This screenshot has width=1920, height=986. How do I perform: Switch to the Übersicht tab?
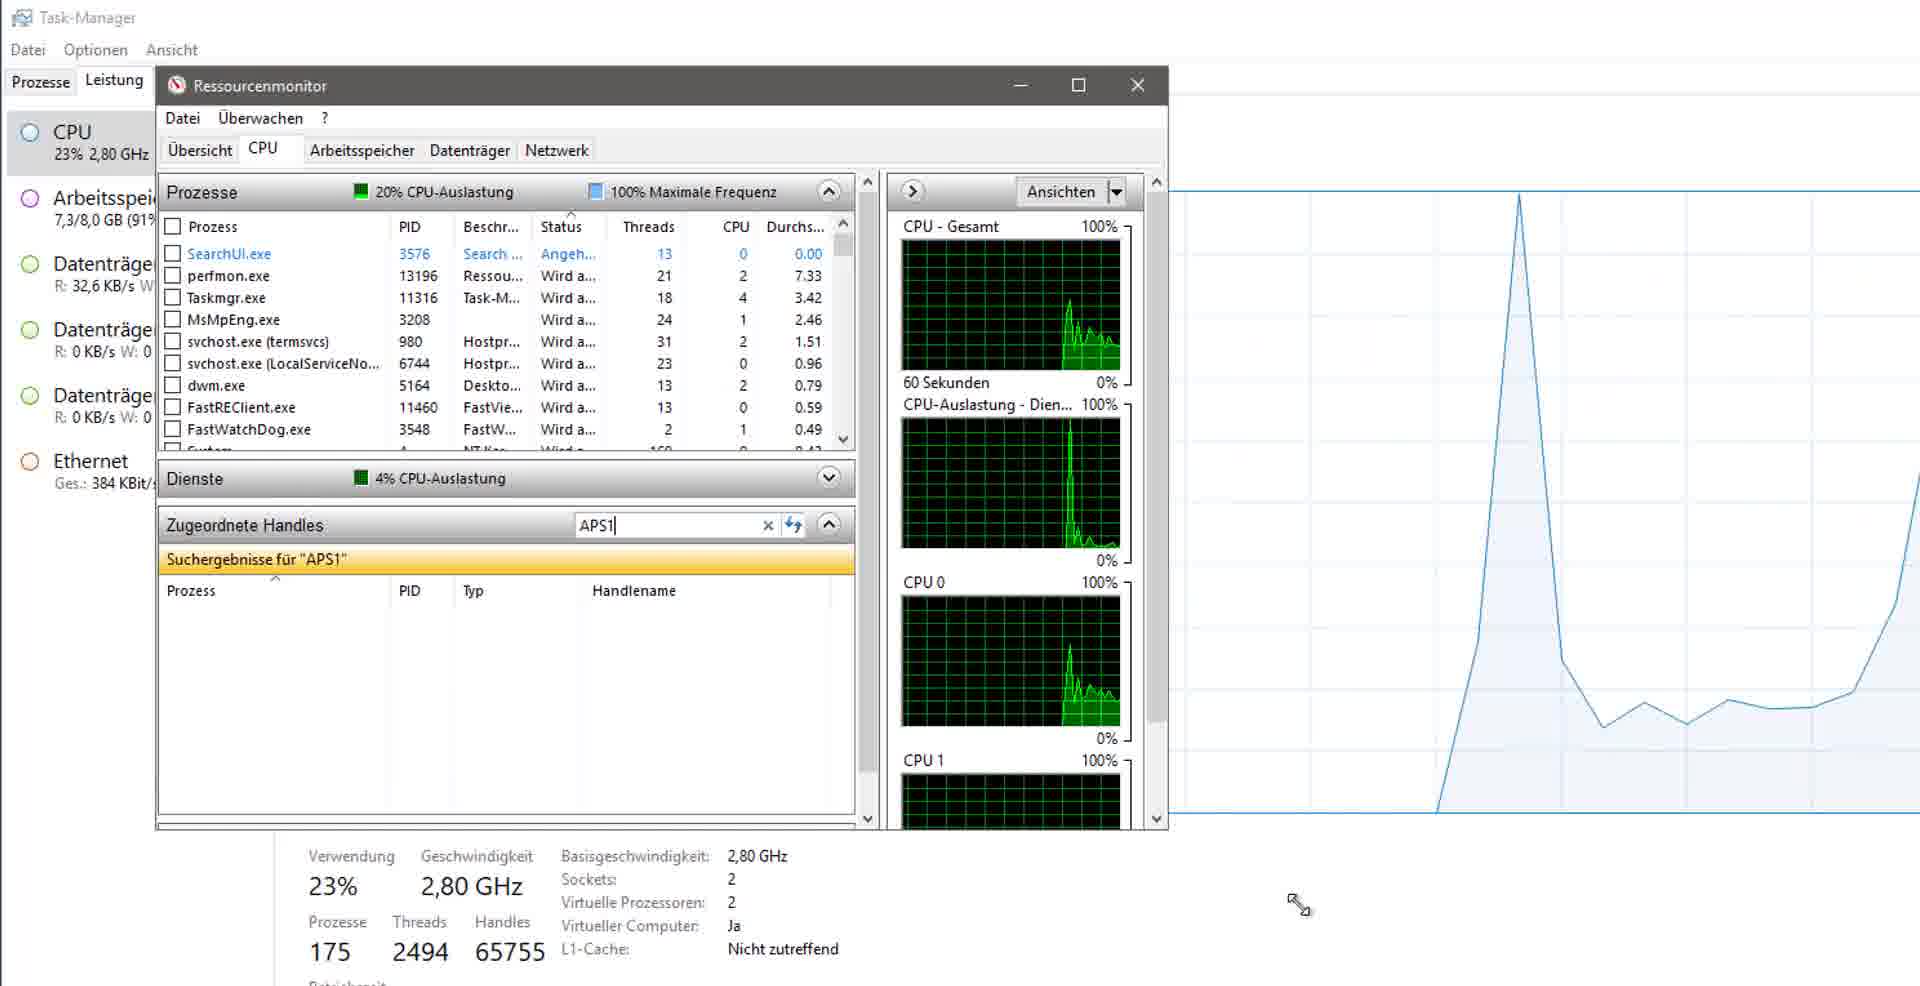[x=200, y=150]
